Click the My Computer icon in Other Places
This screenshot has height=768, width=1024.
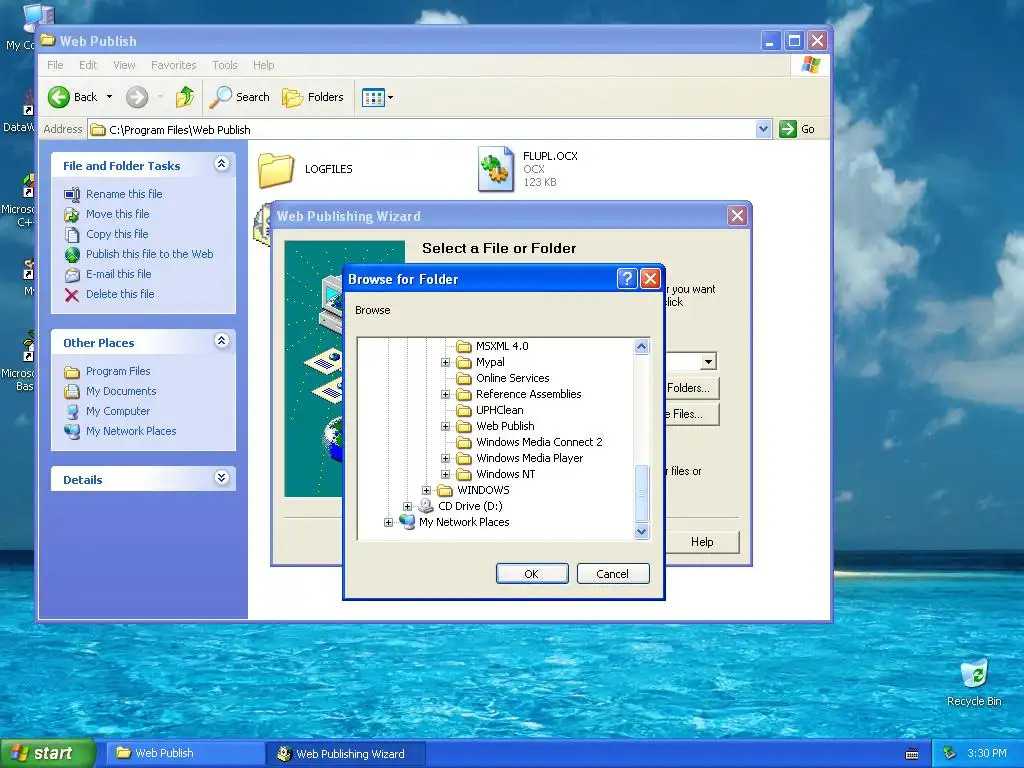[x=72, y=411]
